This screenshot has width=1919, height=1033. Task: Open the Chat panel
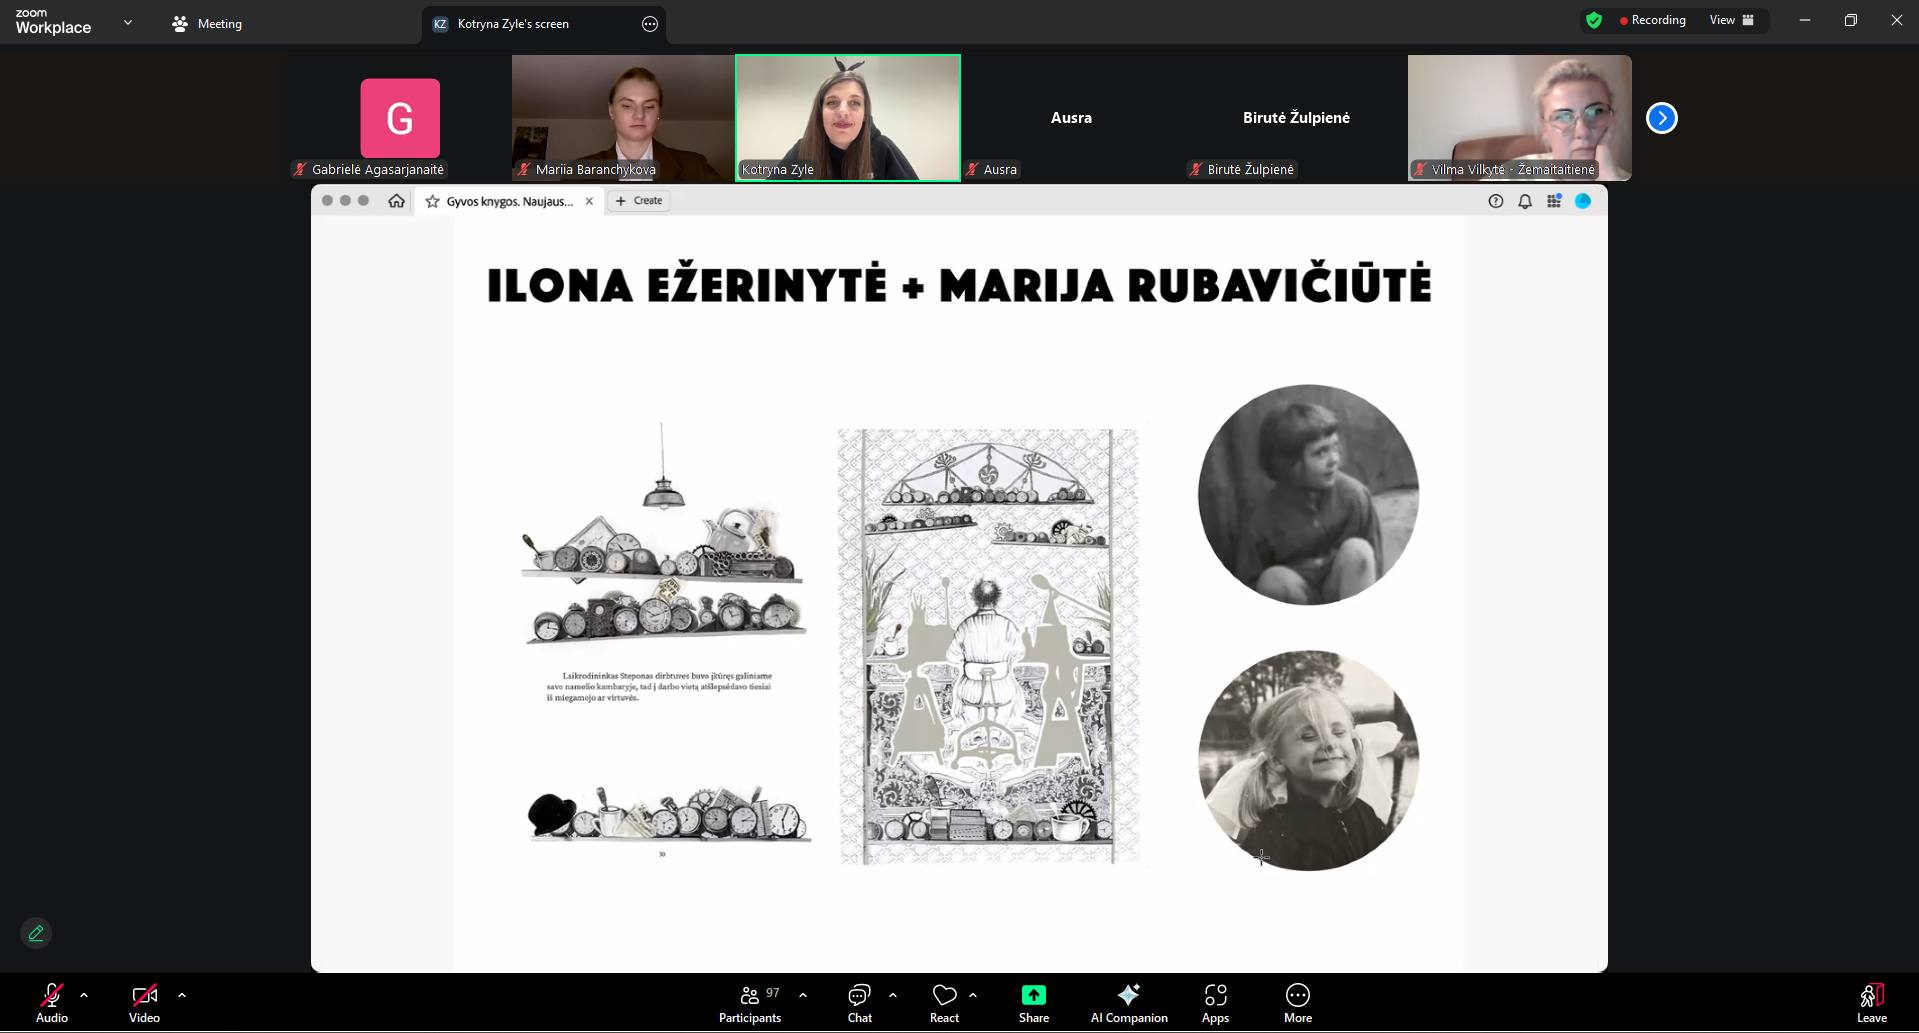pyautogui.click(x=859, y=1002)
